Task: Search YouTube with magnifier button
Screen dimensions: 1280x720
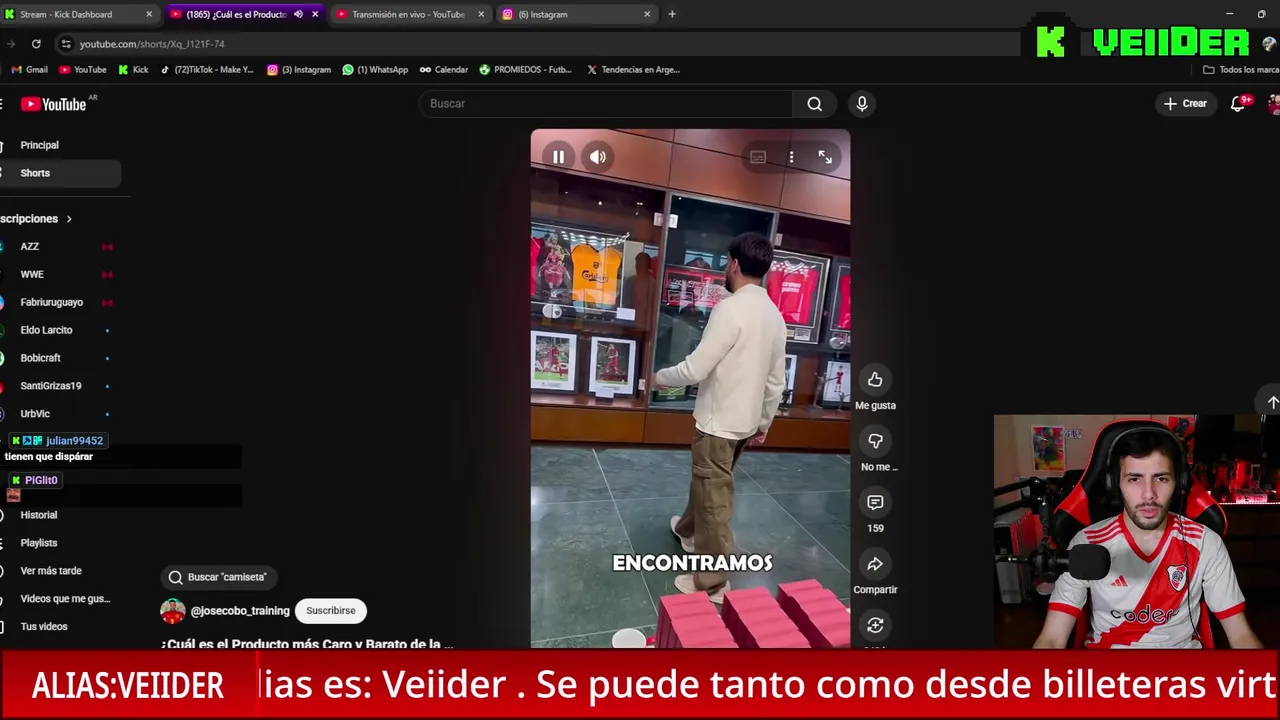Action: point(815,104)
